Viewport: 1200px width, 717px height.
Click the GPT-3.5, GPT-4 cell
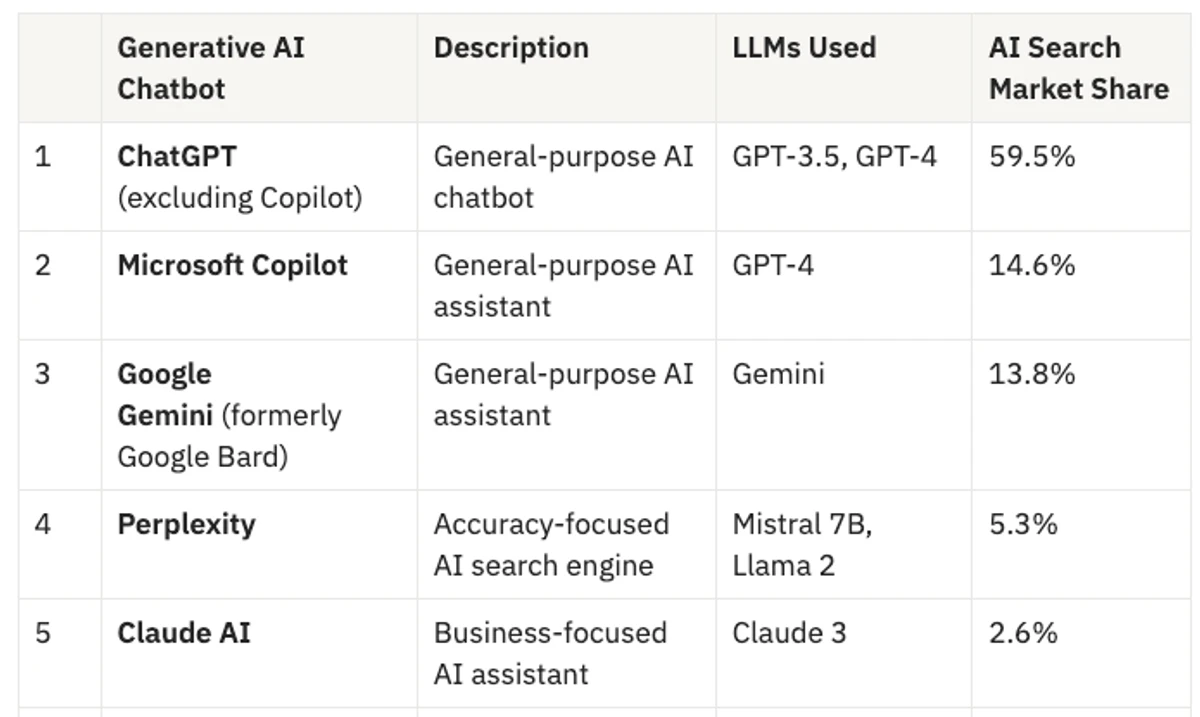pos(834,157)
